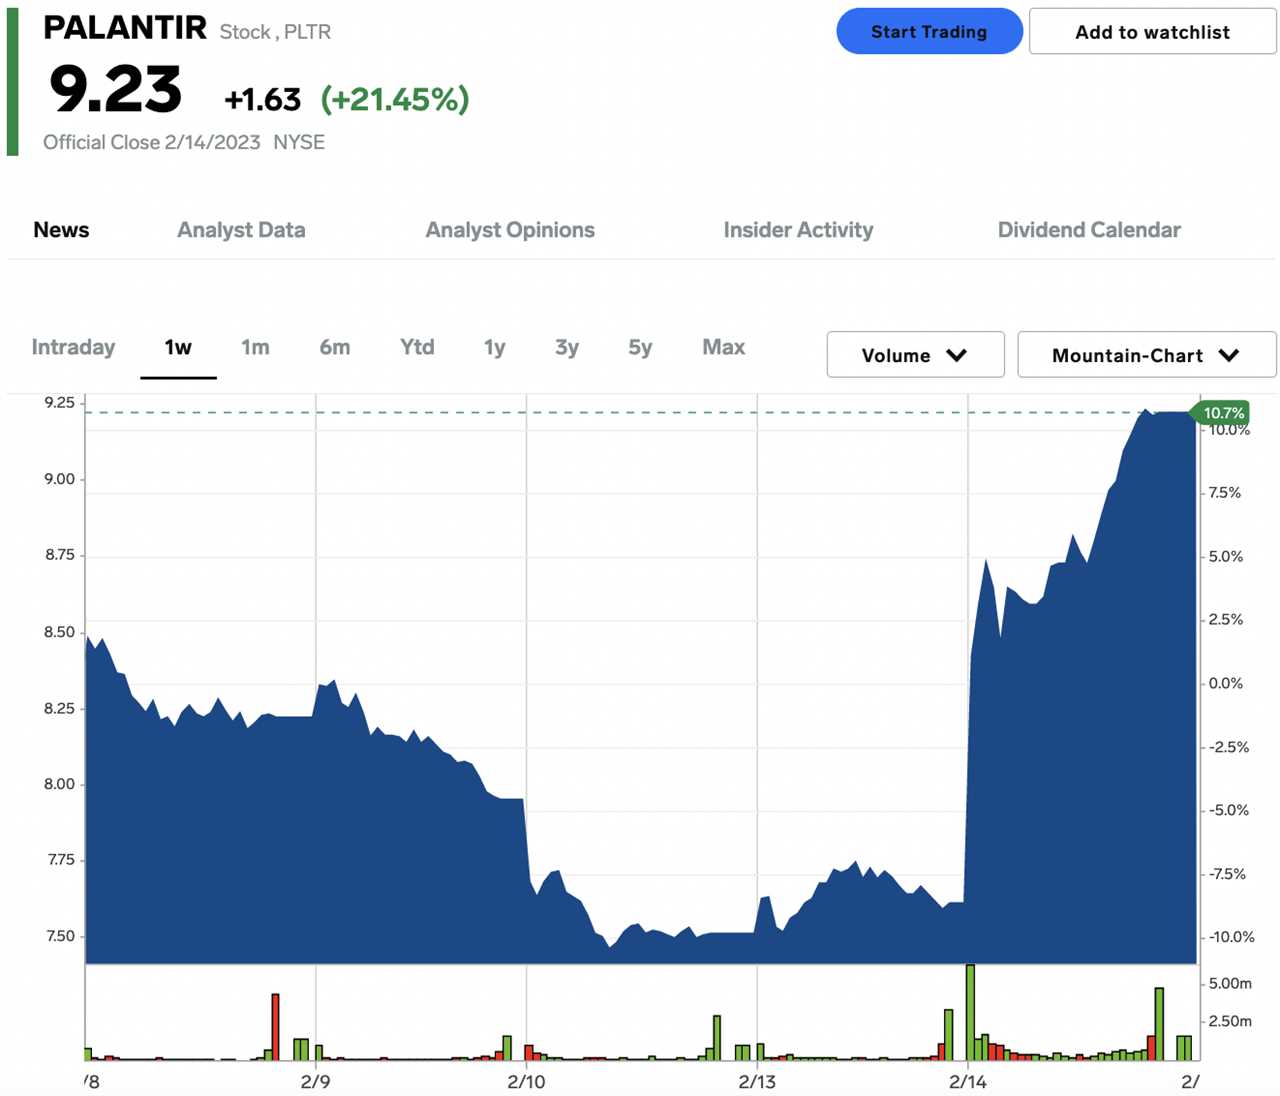1280x1096 pixels.
Task: Click the Start Trading button
Action: [x=929, y=31]
